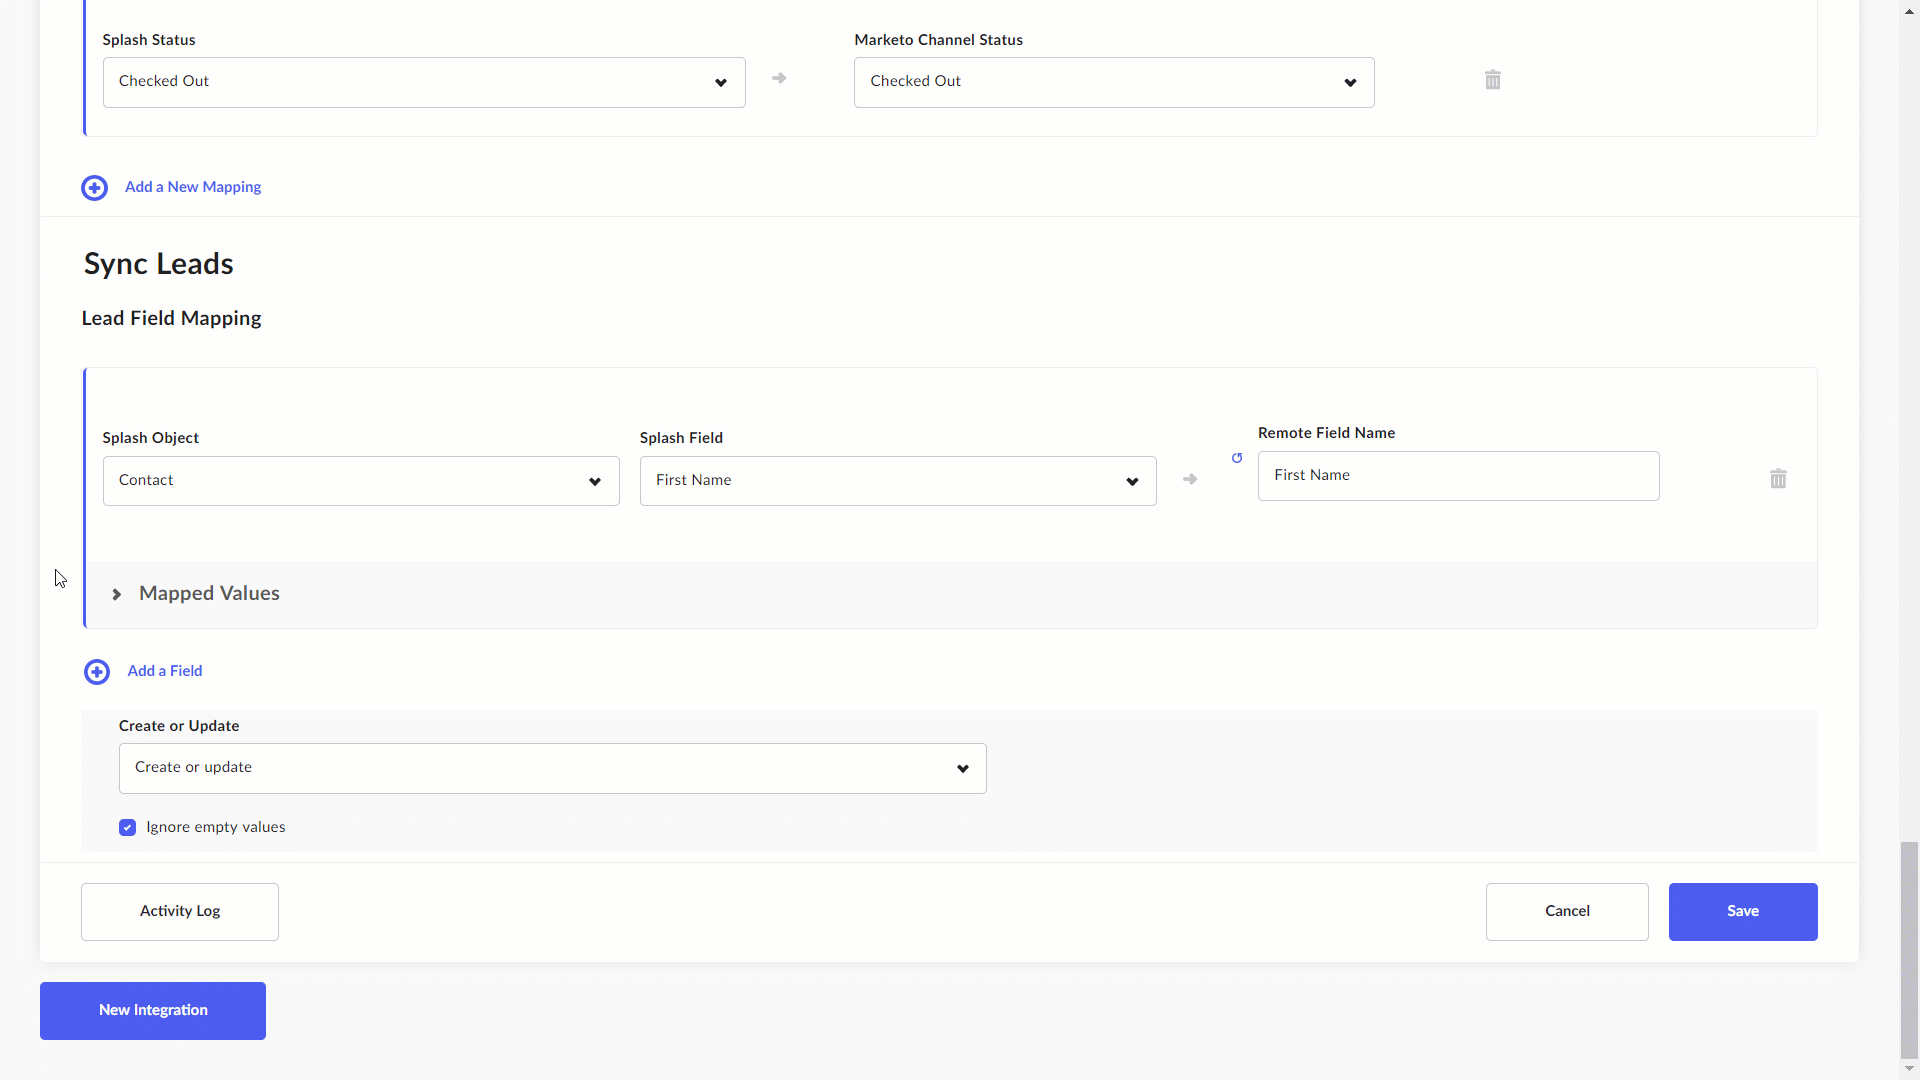This screenshot has width=1920, height=1080.
Task: Open the Marketo Channel Status dropdown
Action: pyautogui.click(x=1114, y=82)
